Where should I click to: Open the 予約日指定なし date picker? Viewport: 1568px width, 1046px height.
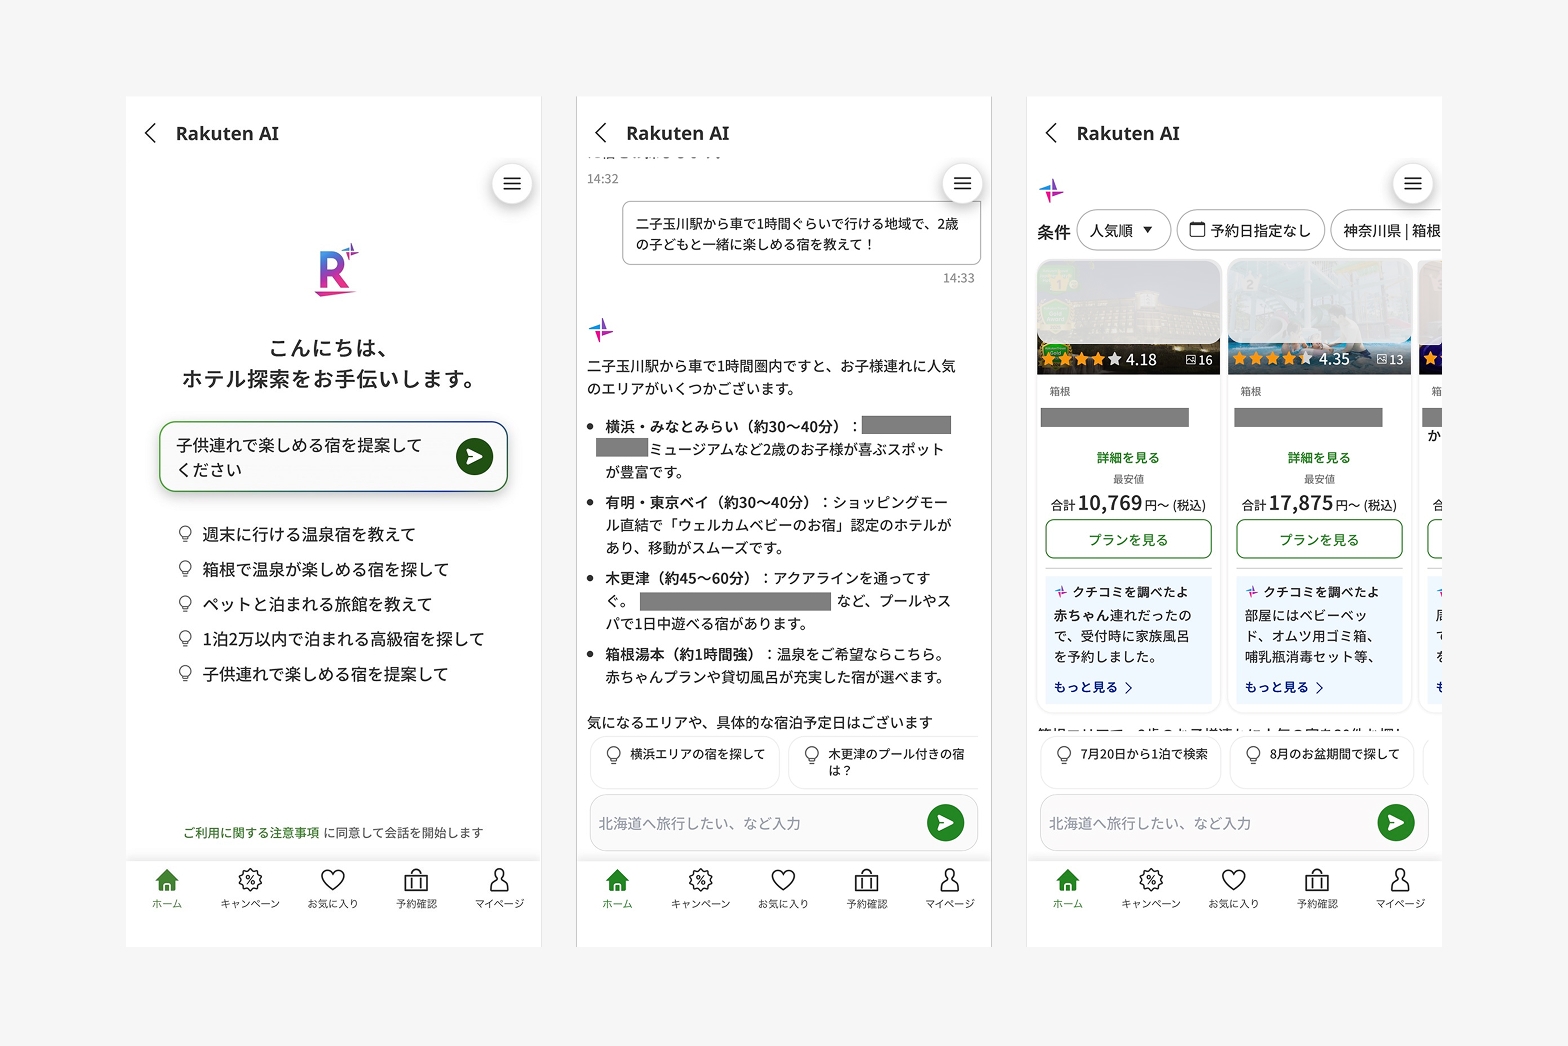pyautogui.click(x=1251, y=230)
